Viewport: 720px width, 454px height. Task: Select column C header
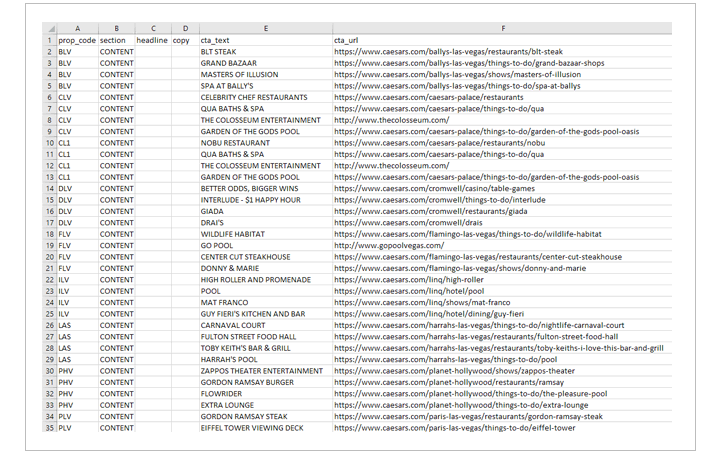[x=152, y=28]
